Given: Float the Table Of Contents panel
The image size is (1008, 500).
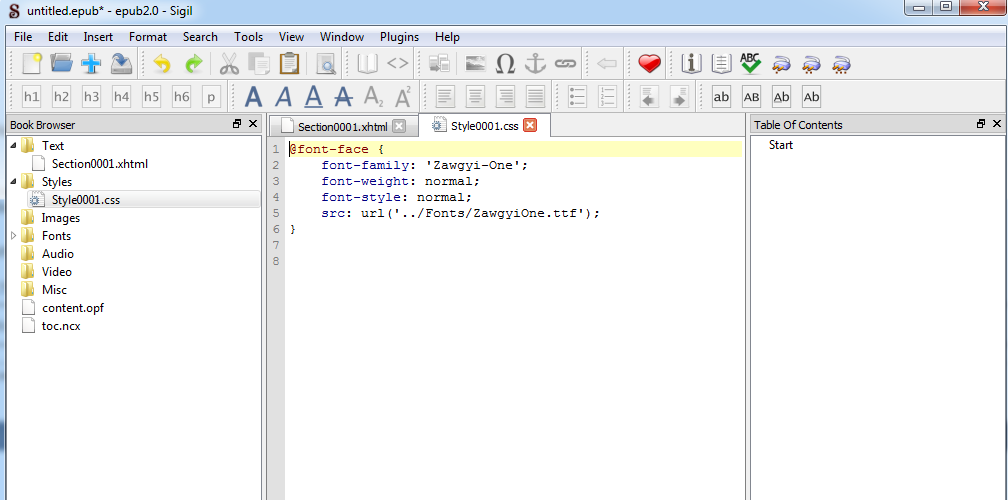Looking at the screenshot, I should click(980, 124).
